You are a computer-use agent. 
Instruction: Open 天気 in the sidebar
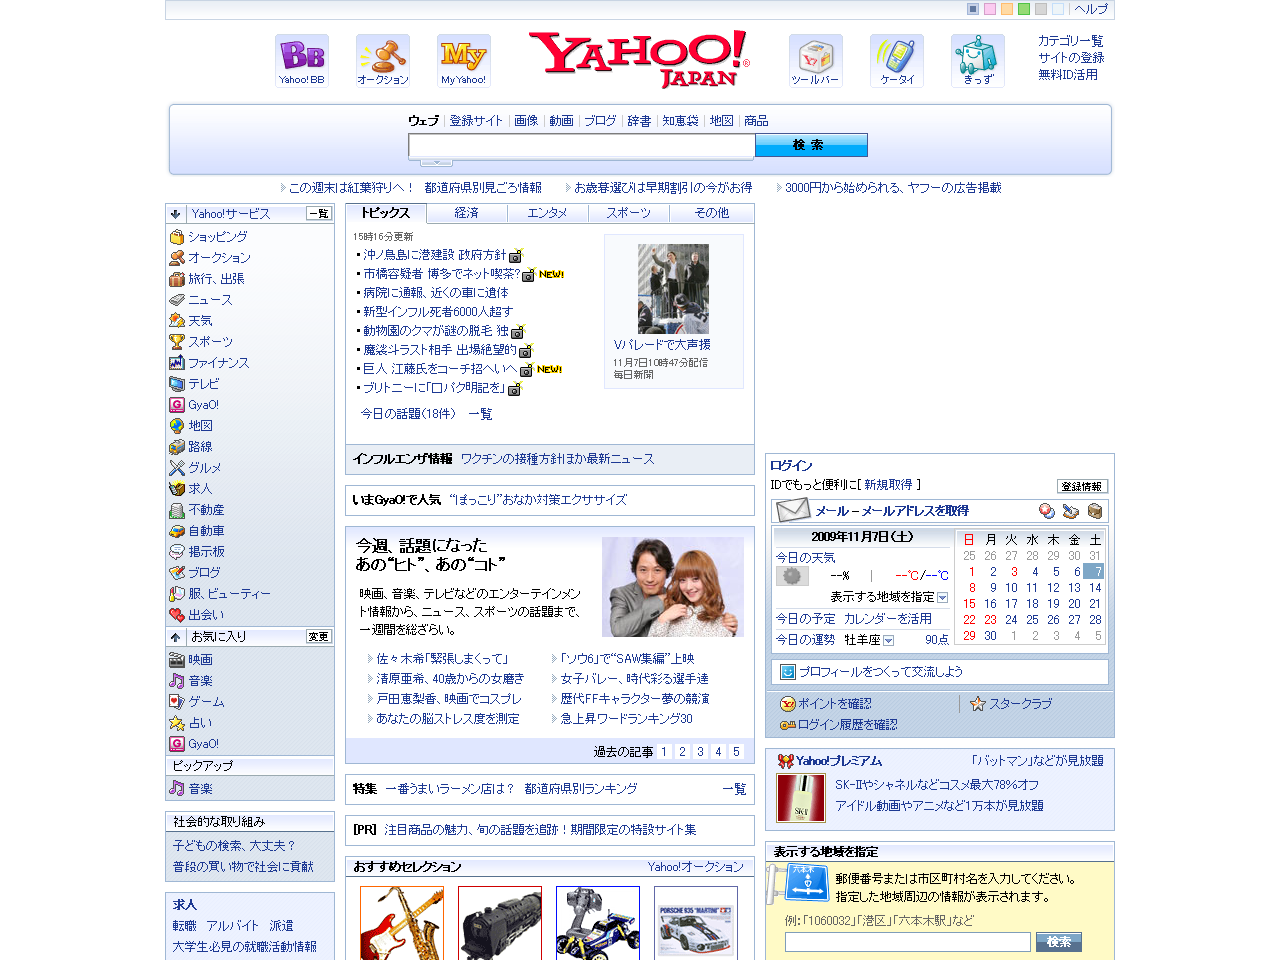point(200,321)
